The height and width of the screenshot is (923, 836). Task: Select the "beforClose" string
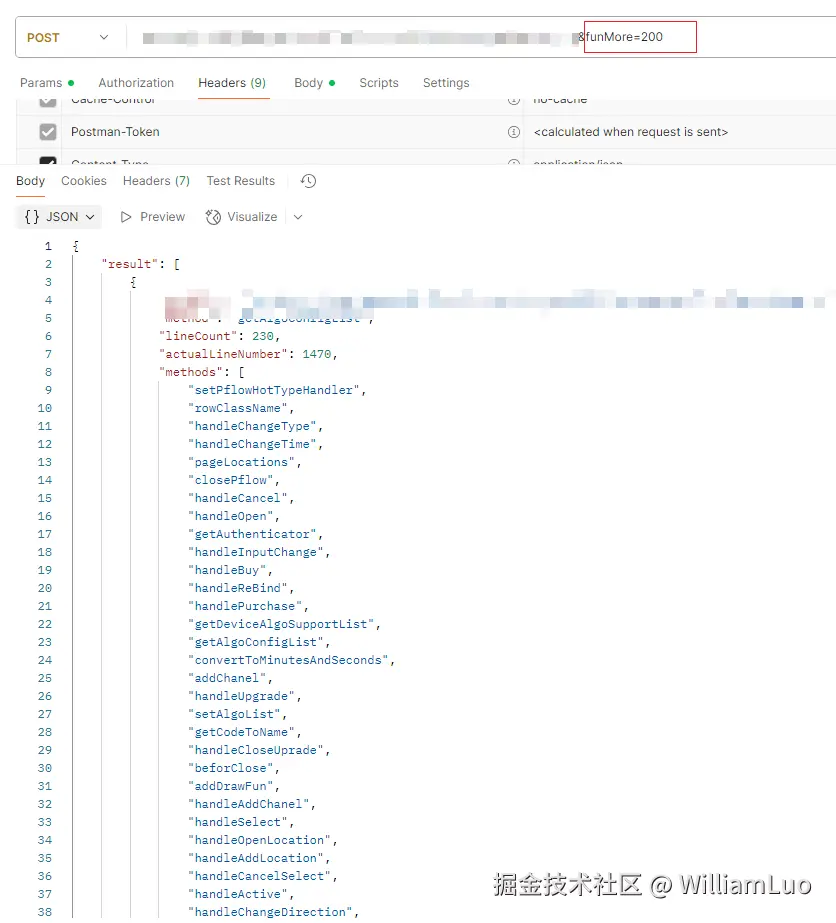click(231, 768)
